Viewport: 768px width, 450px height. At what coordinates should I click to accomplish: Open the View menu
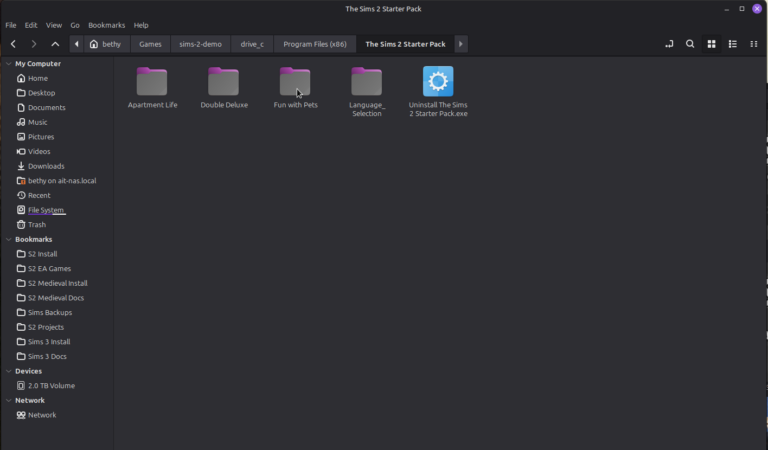coord(54,25)
